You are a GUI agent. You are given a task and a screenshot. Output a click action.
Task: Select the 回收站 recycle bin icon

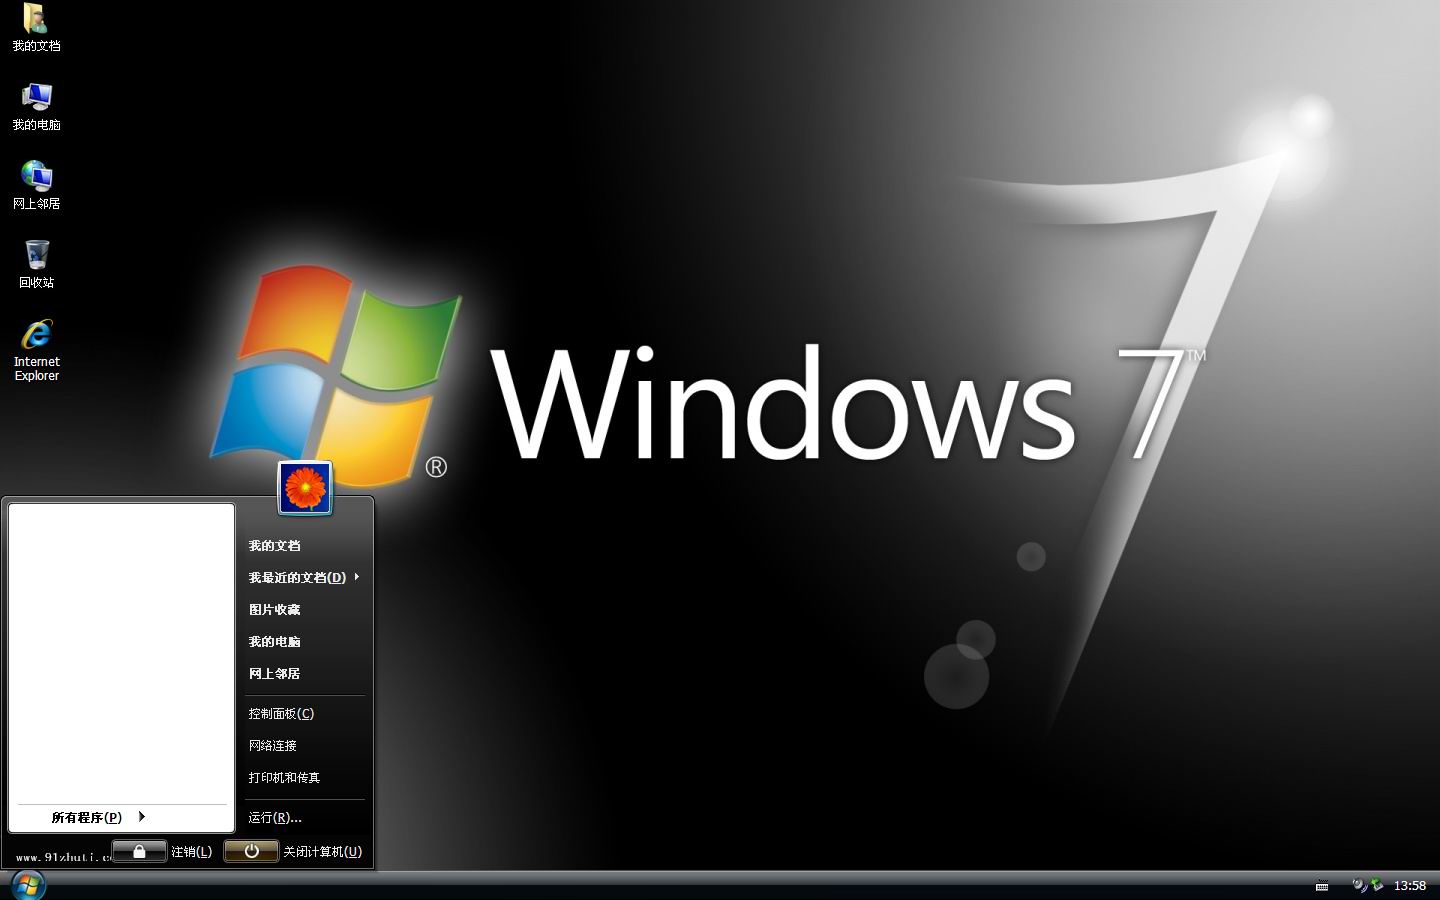(x=36, y=265)
